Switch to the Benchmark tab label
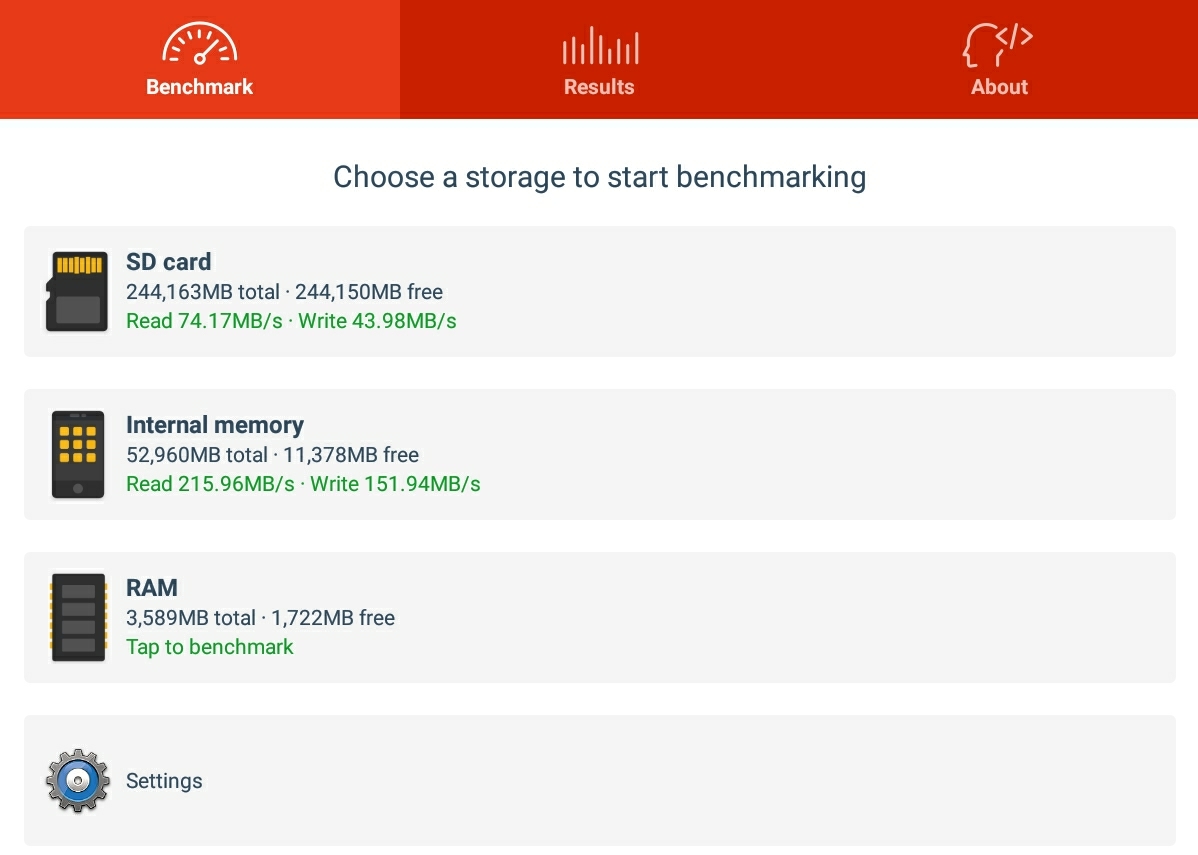This screenshot has height=855, width=1198. pyautogui.click(x=199, y=87)
